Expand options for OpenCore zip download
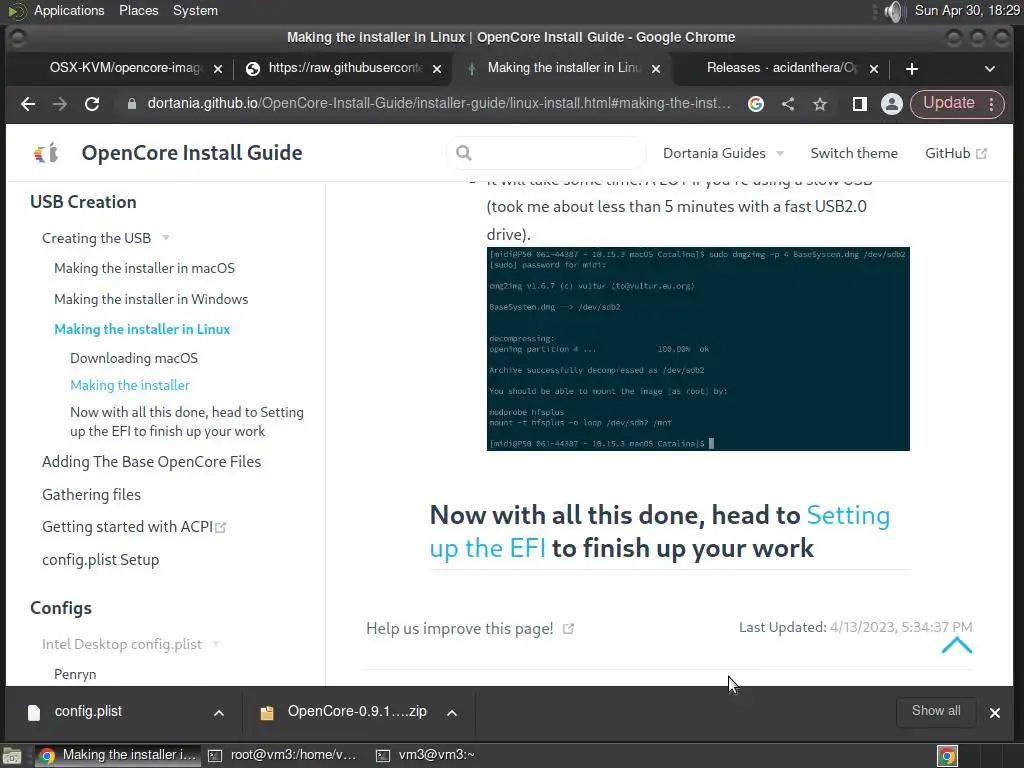Screen dimensions: 1024x768 451,712
